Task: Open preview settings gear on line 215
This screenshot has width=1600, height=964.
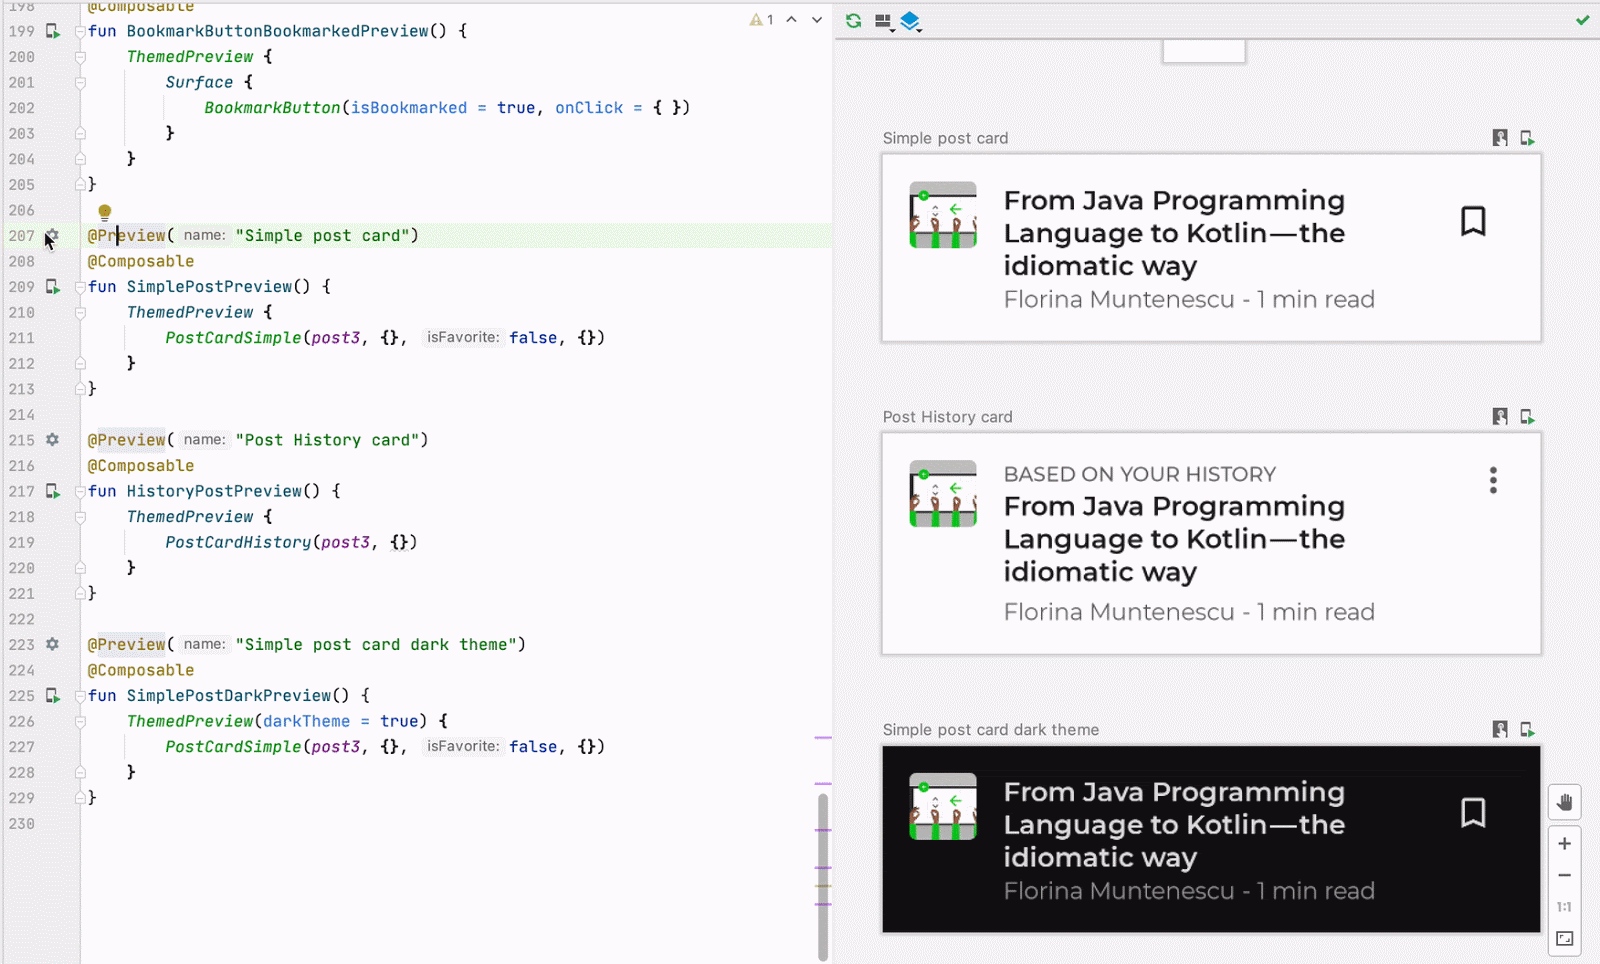Action: pyautogui.click(x=52, y=440)
